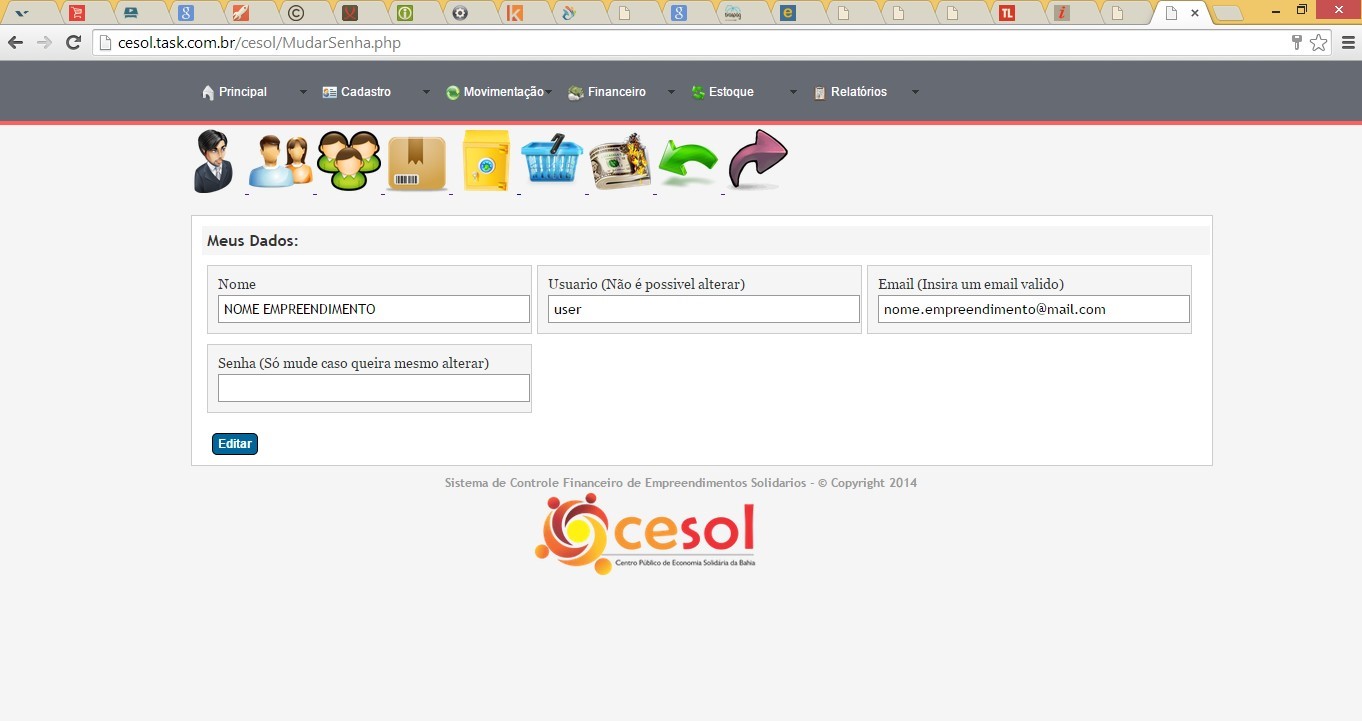Click the green three-person group icon

[349, 161]
